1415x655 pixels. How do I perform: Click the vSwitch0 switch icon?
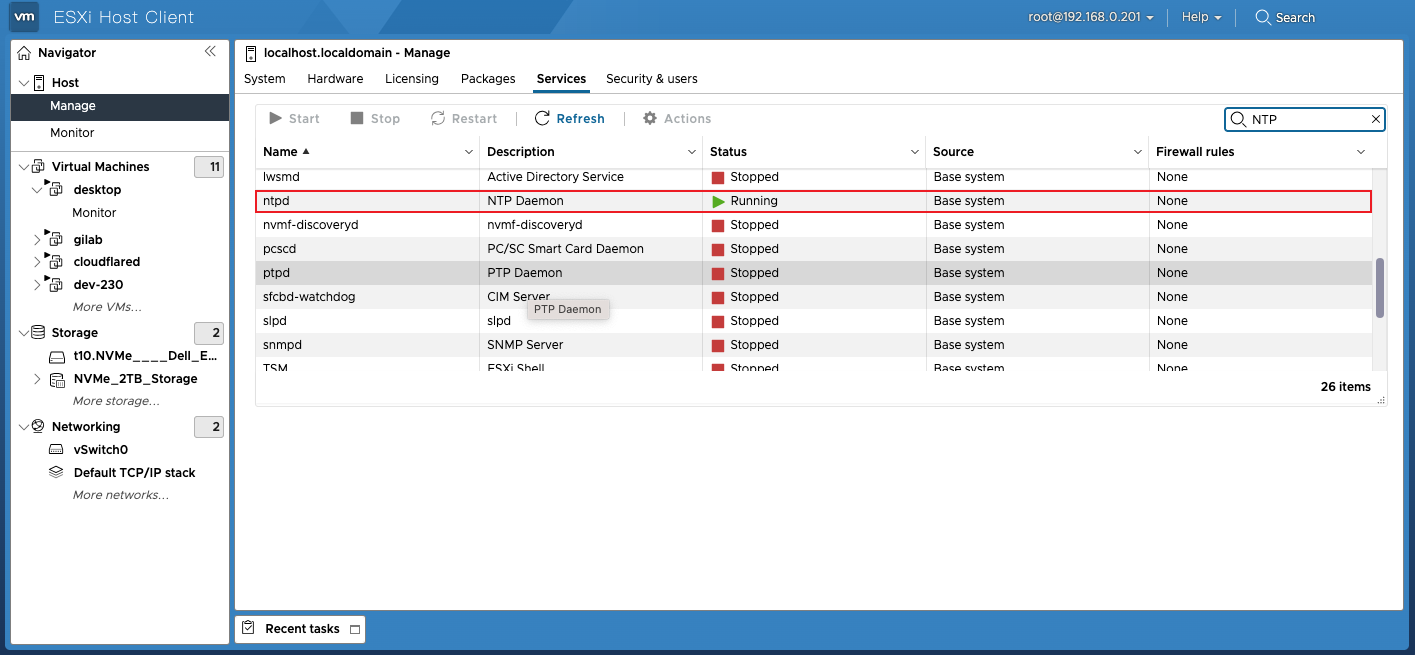coord(57,450)
